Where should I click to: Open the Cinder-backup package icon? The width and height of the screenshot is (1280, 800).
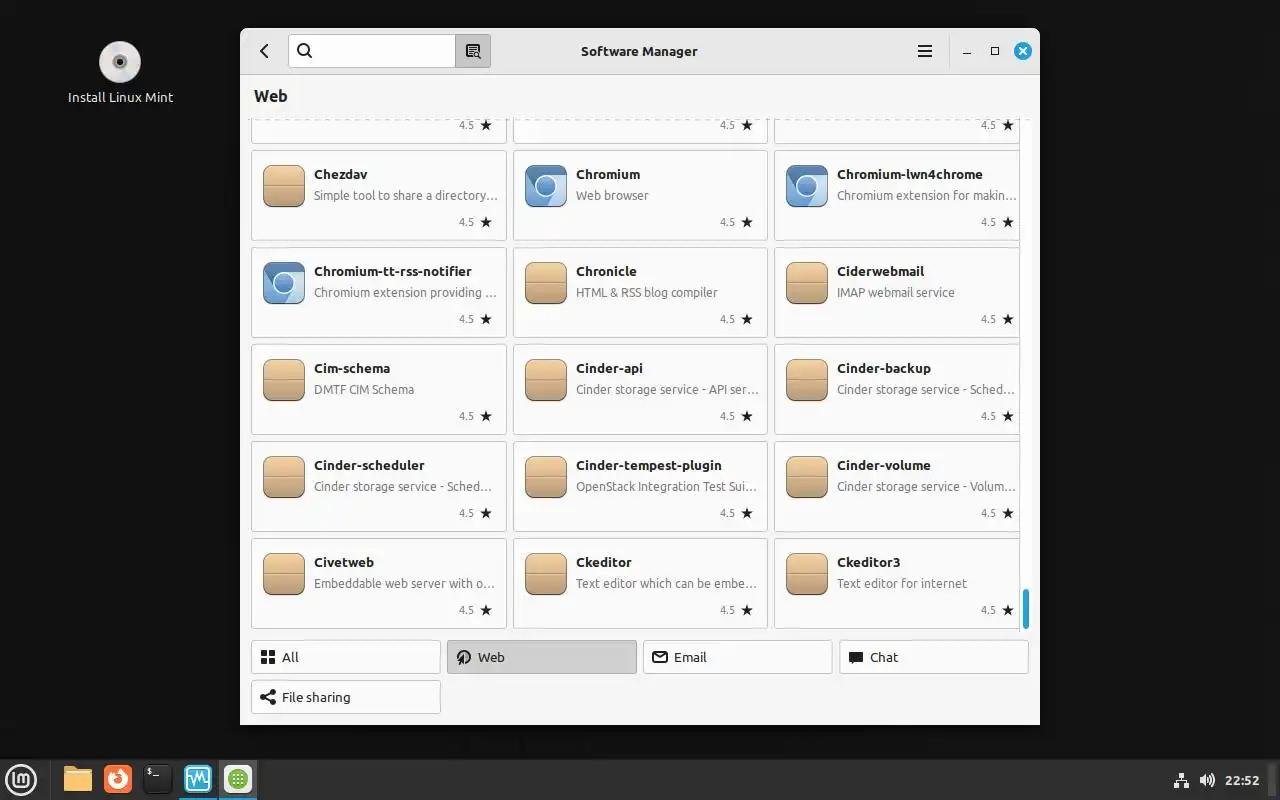[807, 380]
